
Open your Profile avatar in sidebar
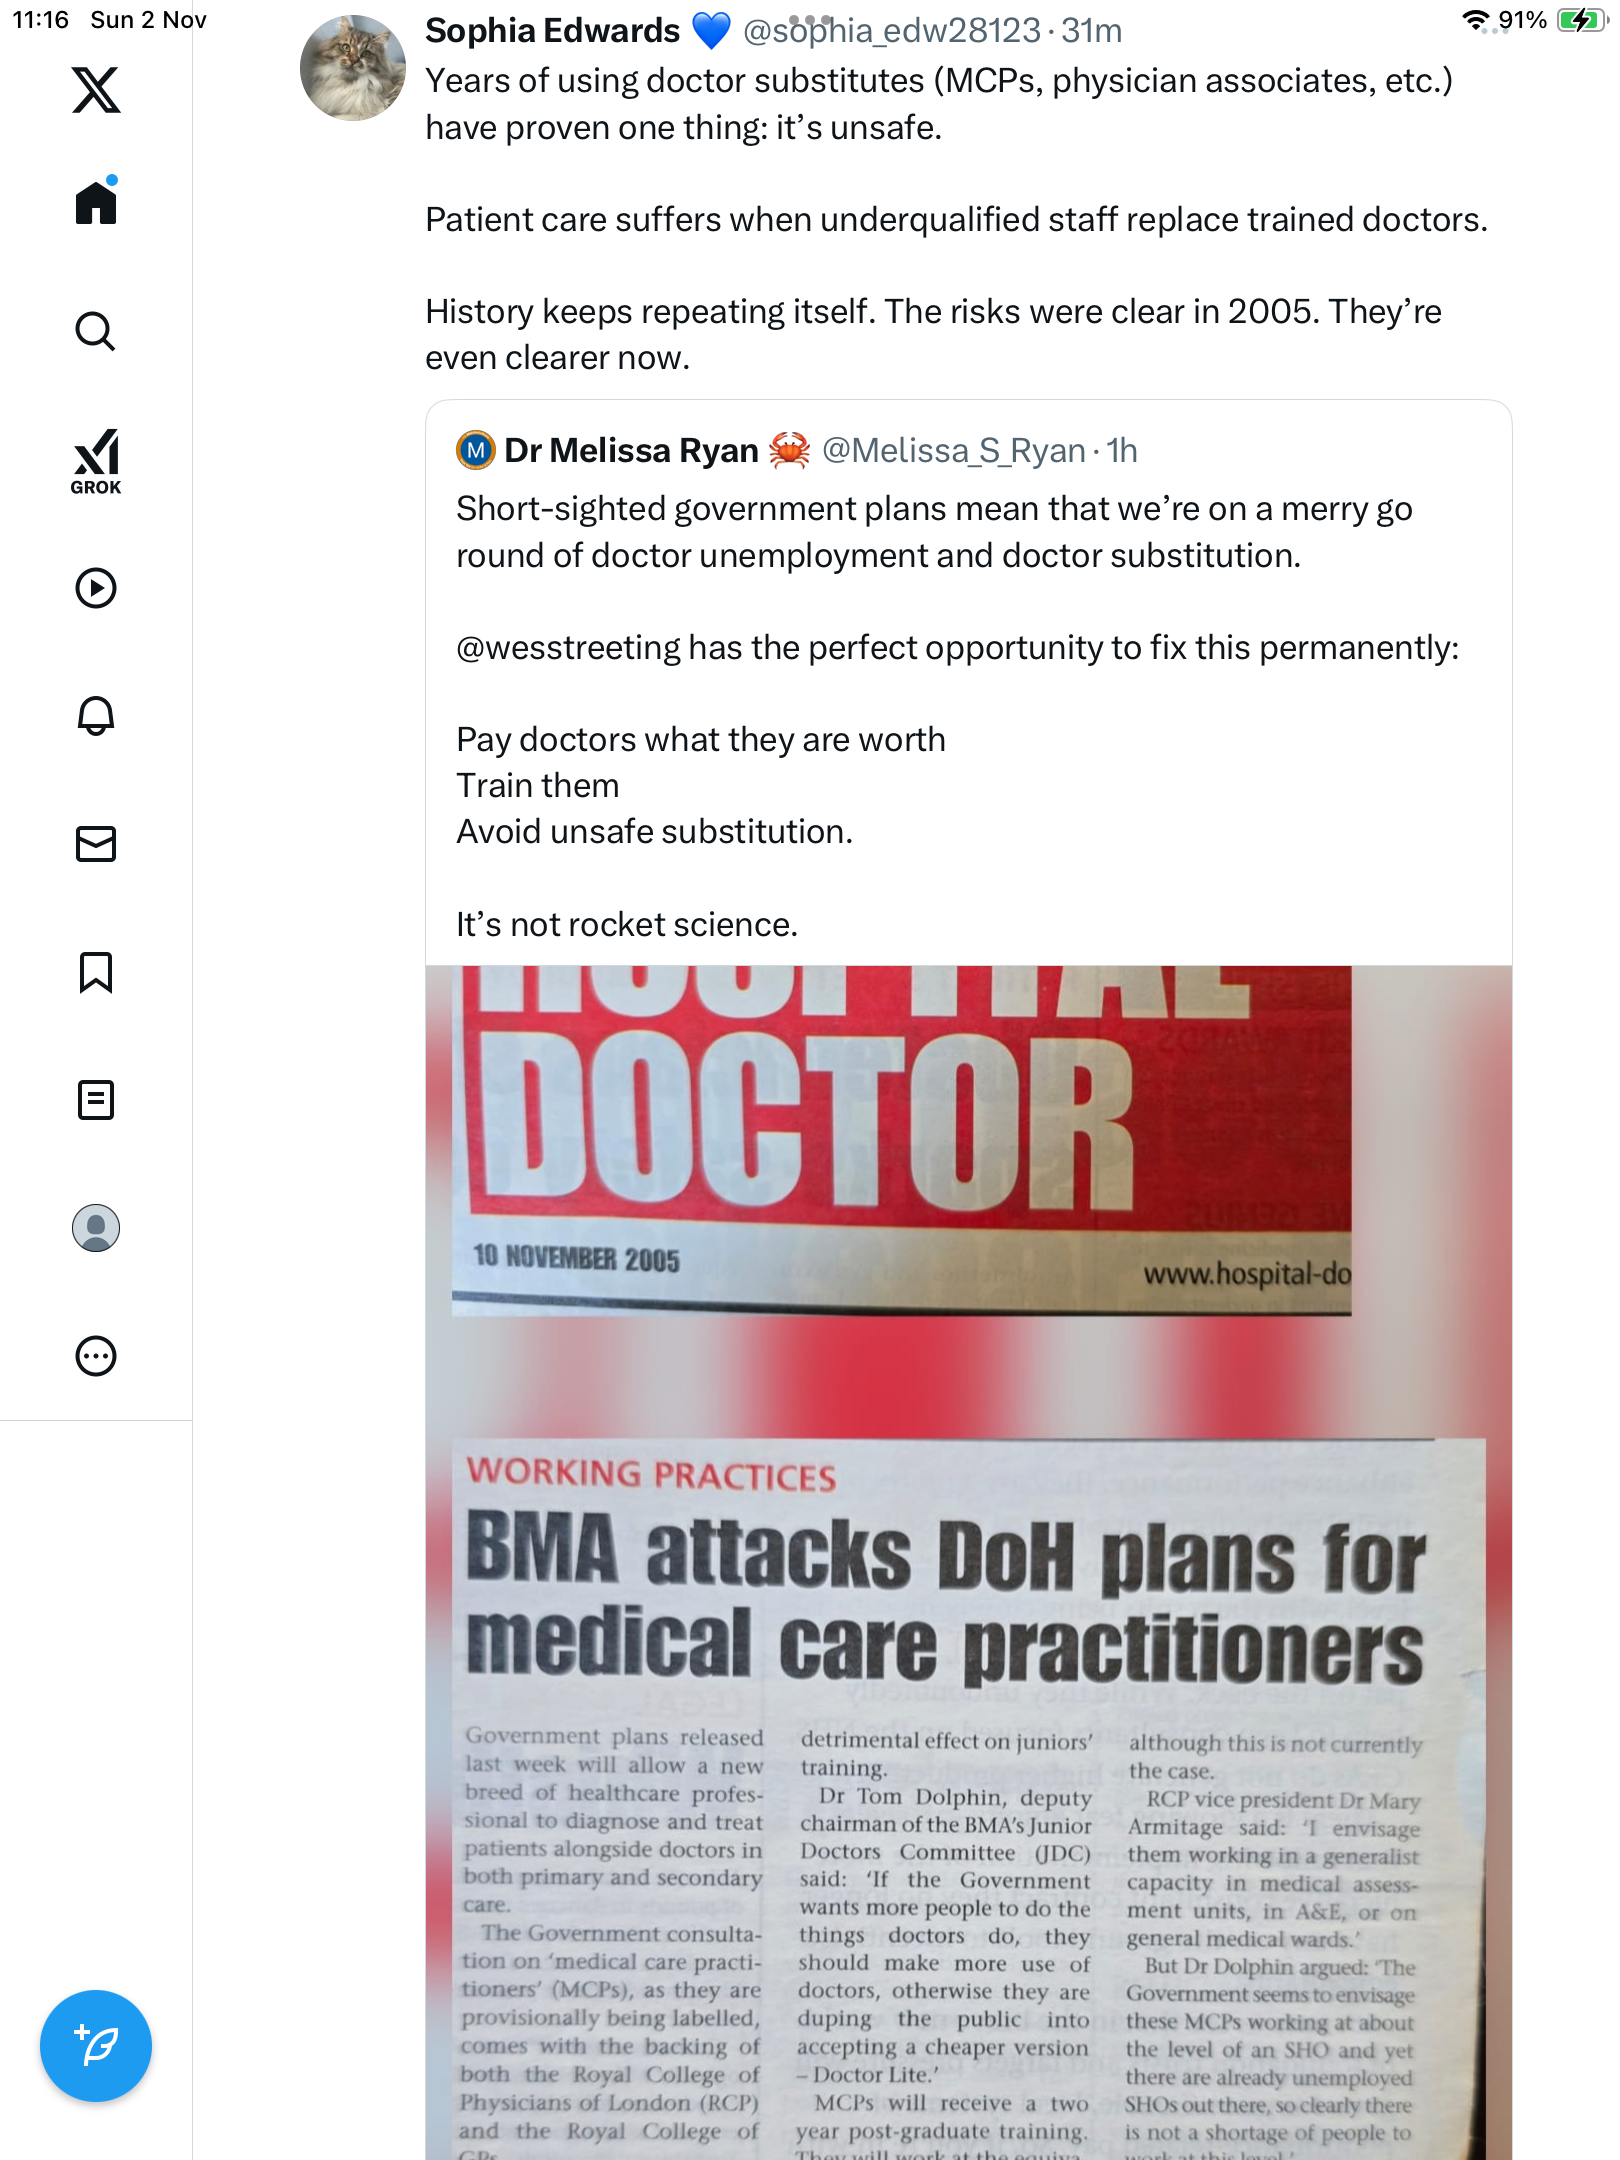(x=96, y=1228)
